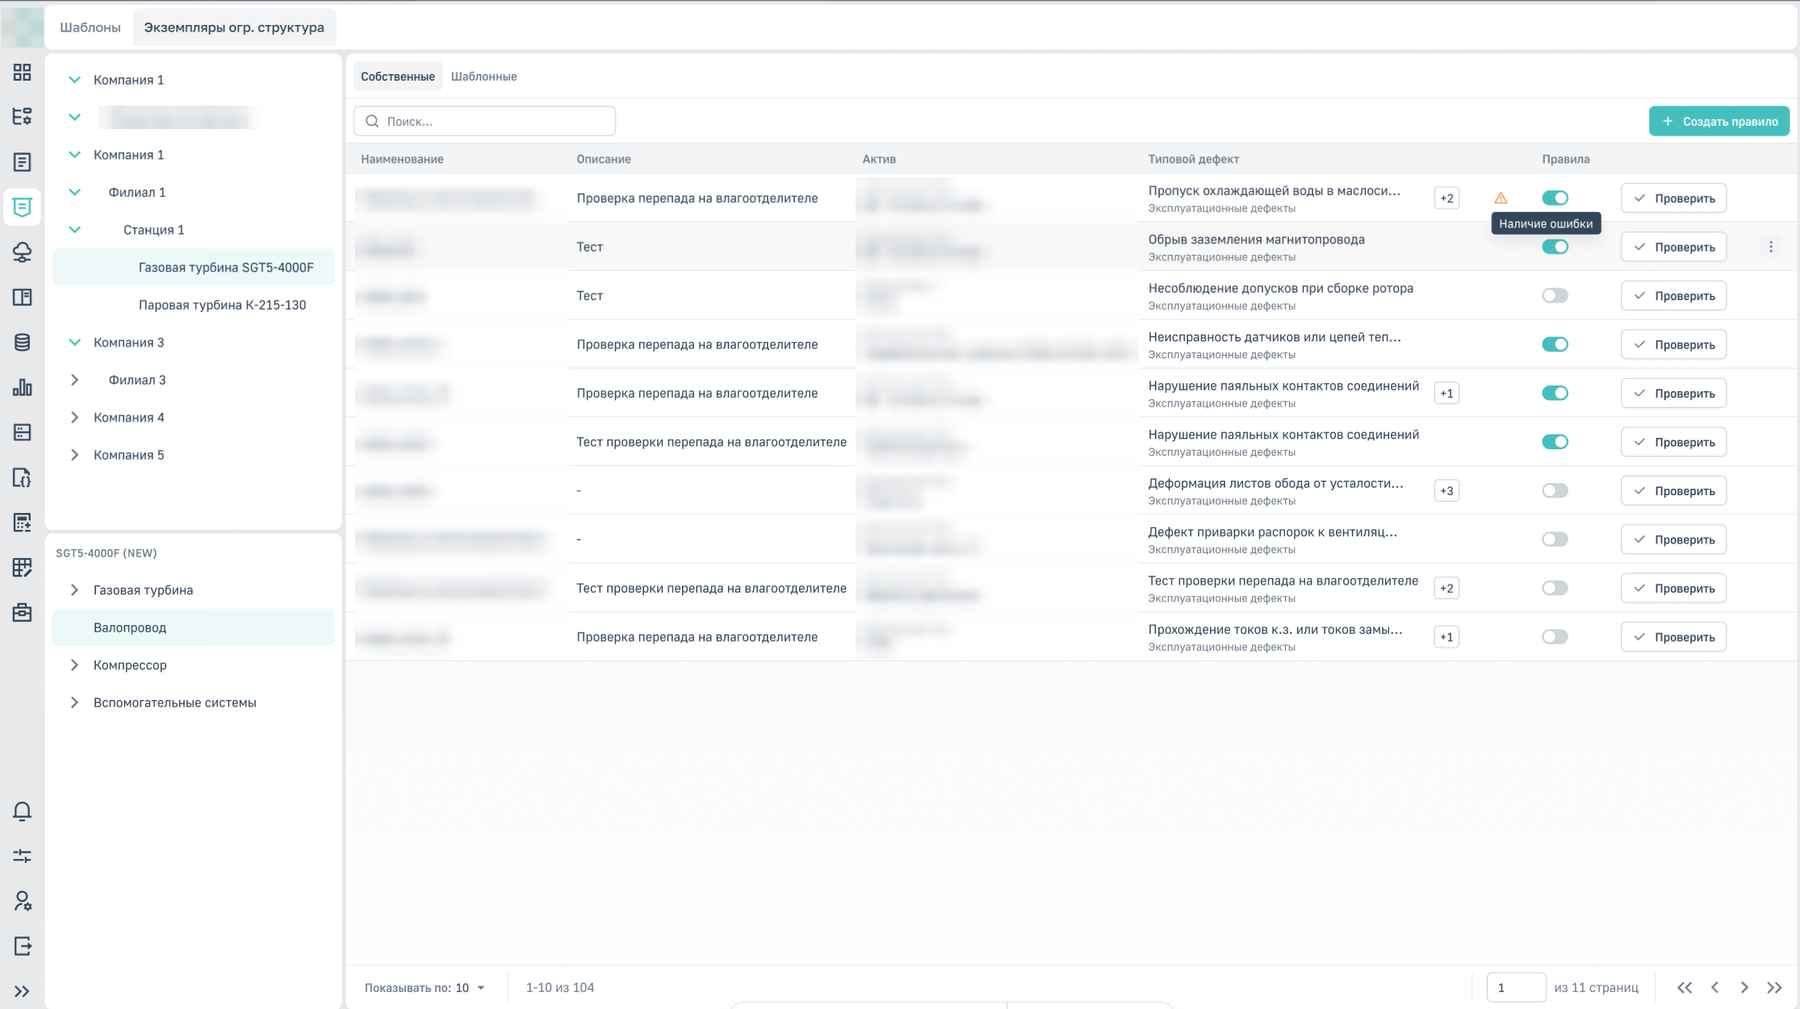Expand the Компания 4 tree node

[74, 417]
